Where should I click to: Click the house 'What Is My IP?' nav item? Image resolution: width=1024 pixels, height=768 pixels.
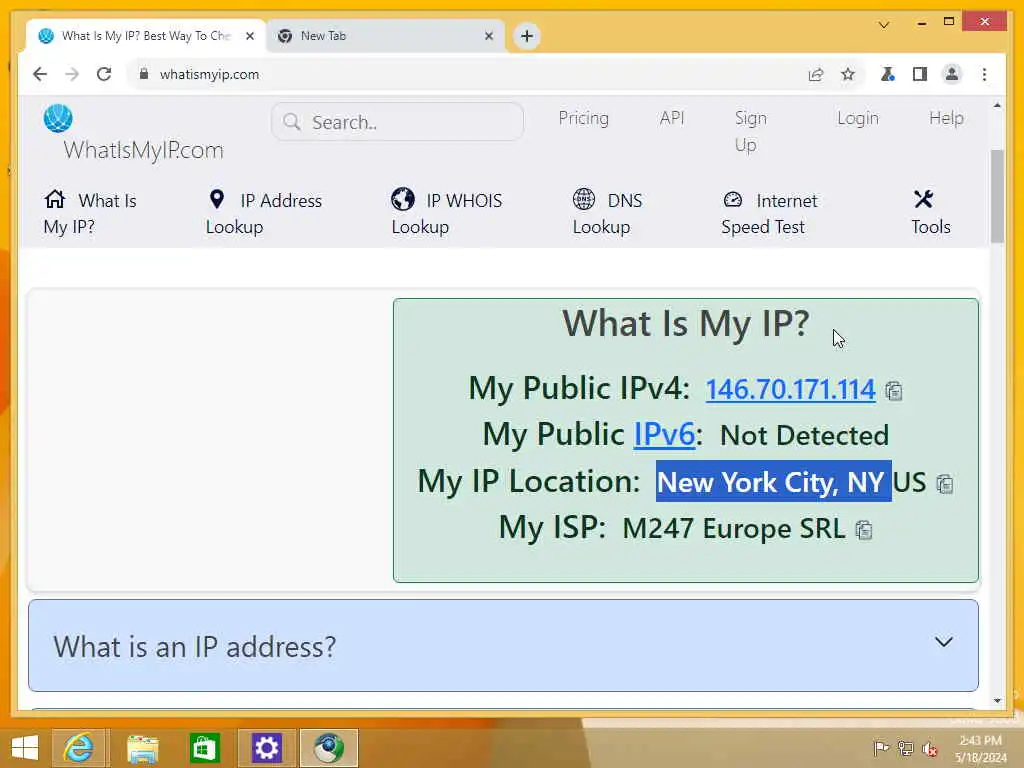coord(90,213)
